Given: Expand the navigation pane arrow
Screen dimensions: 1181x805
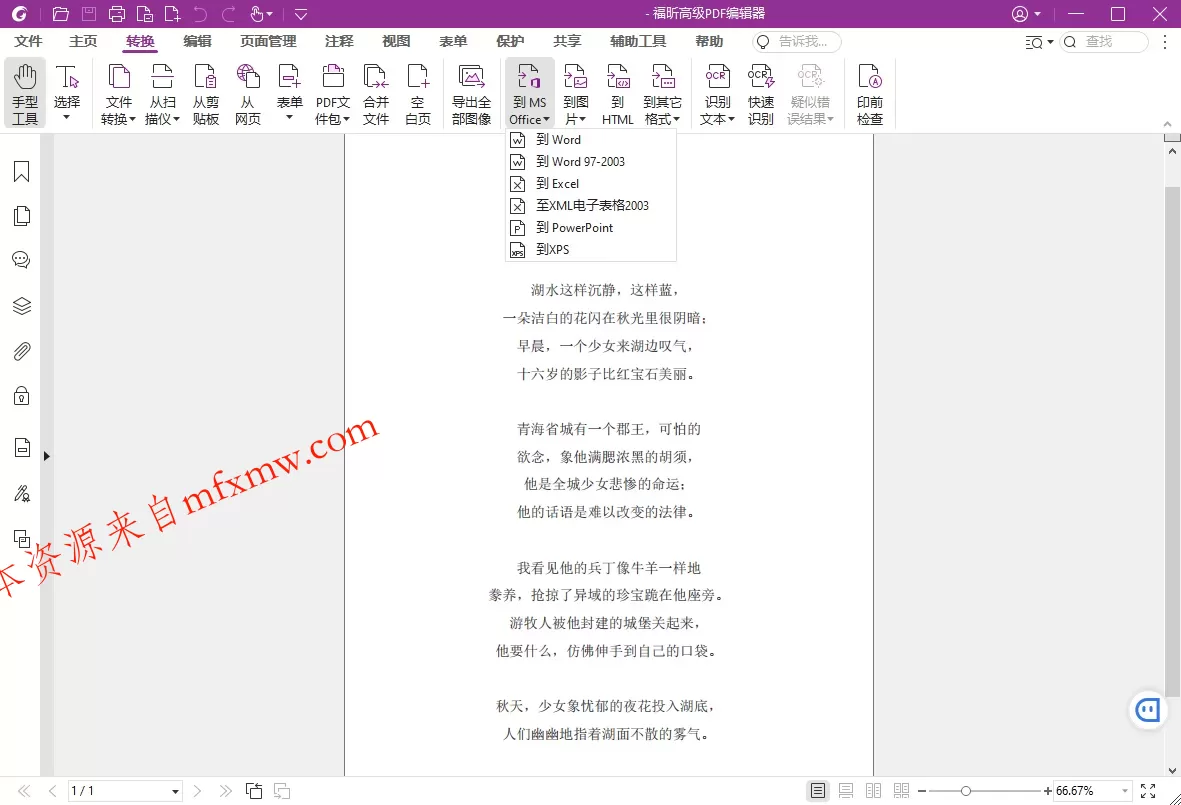Looking at the screenshot, I should [47, 456].
